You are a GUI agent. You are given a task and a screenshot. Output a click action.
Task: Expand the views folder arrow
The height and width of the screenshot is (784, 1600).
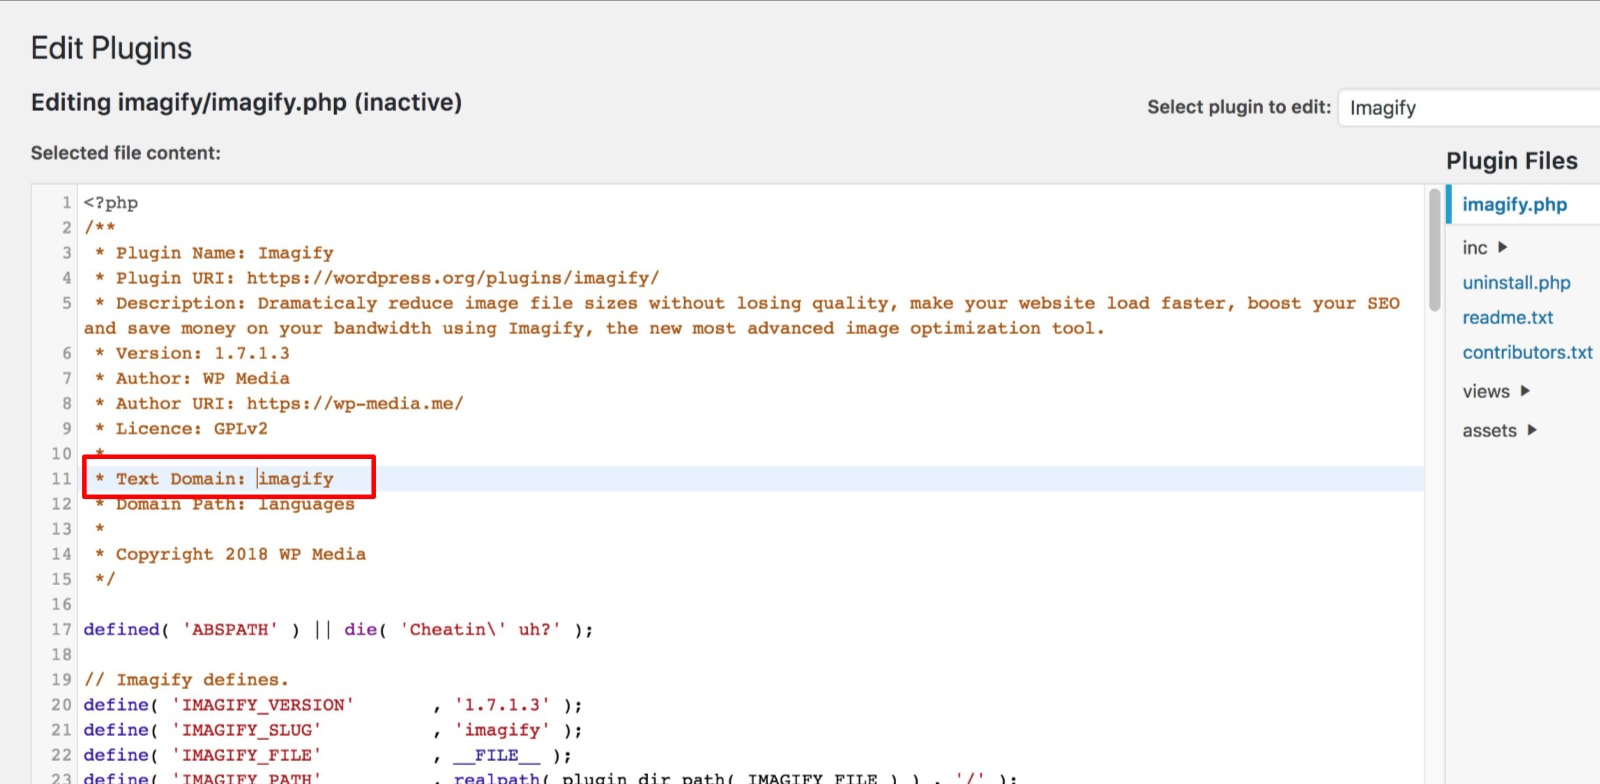1525,391
